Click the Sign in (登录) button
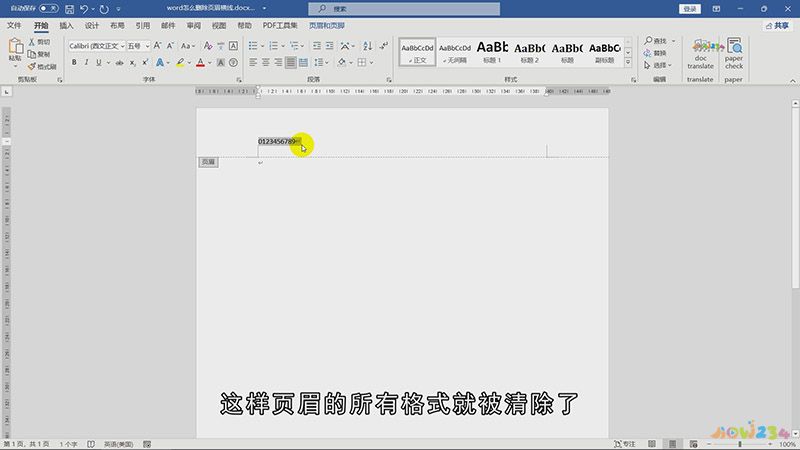800x450 pixels. [690, 9]
